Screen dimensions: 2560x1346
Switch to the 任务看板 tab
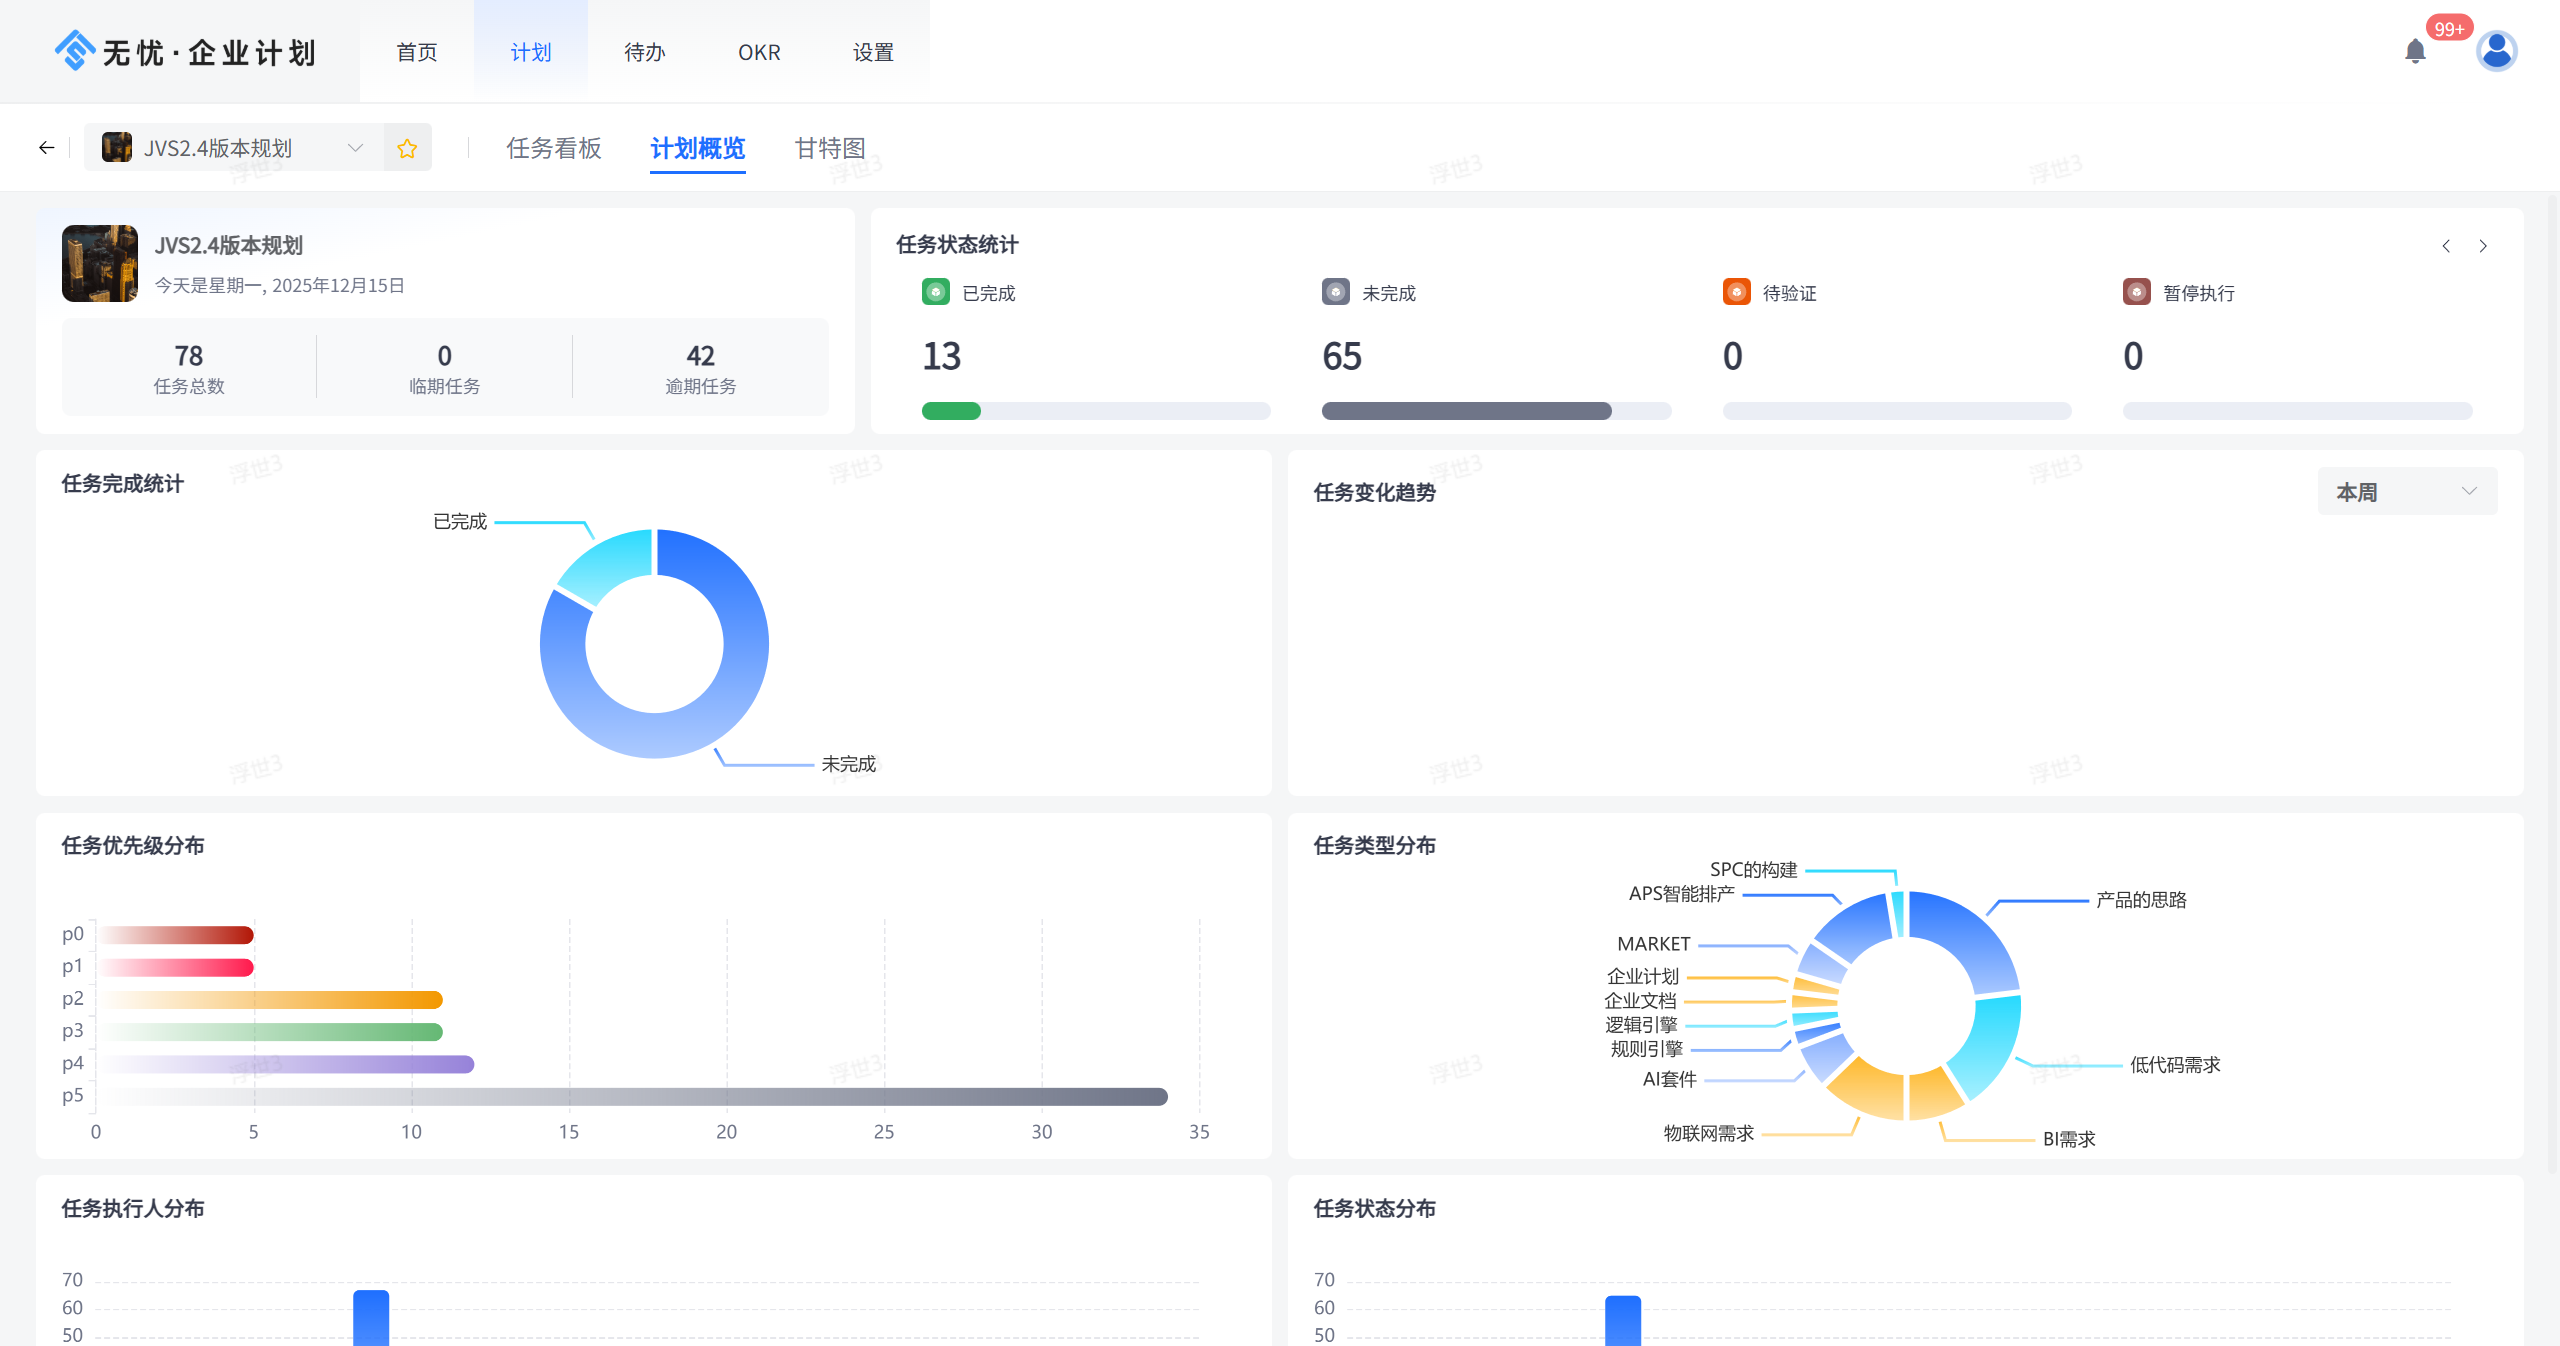click(554, 148)
